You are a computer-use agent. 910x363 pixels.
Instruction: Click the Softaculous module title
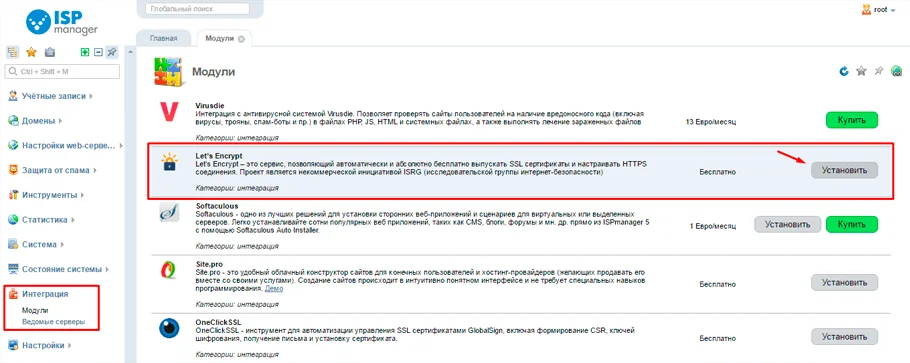(x=217, y=206)
